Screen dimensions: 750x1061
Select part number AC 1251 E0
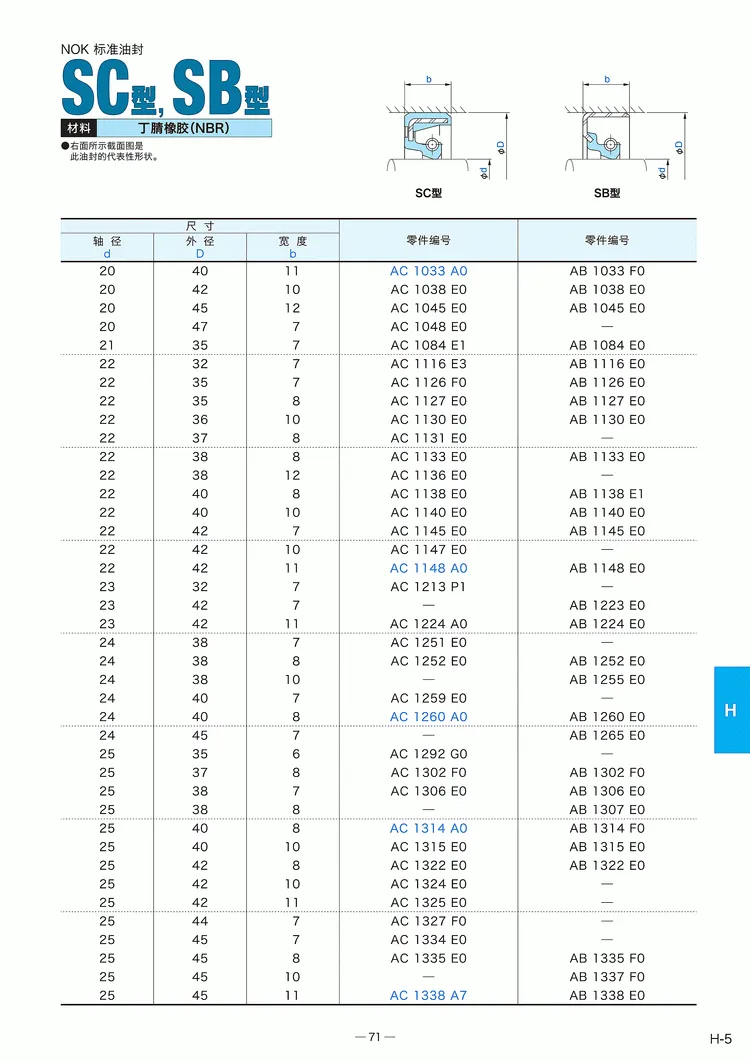(428, 643)
